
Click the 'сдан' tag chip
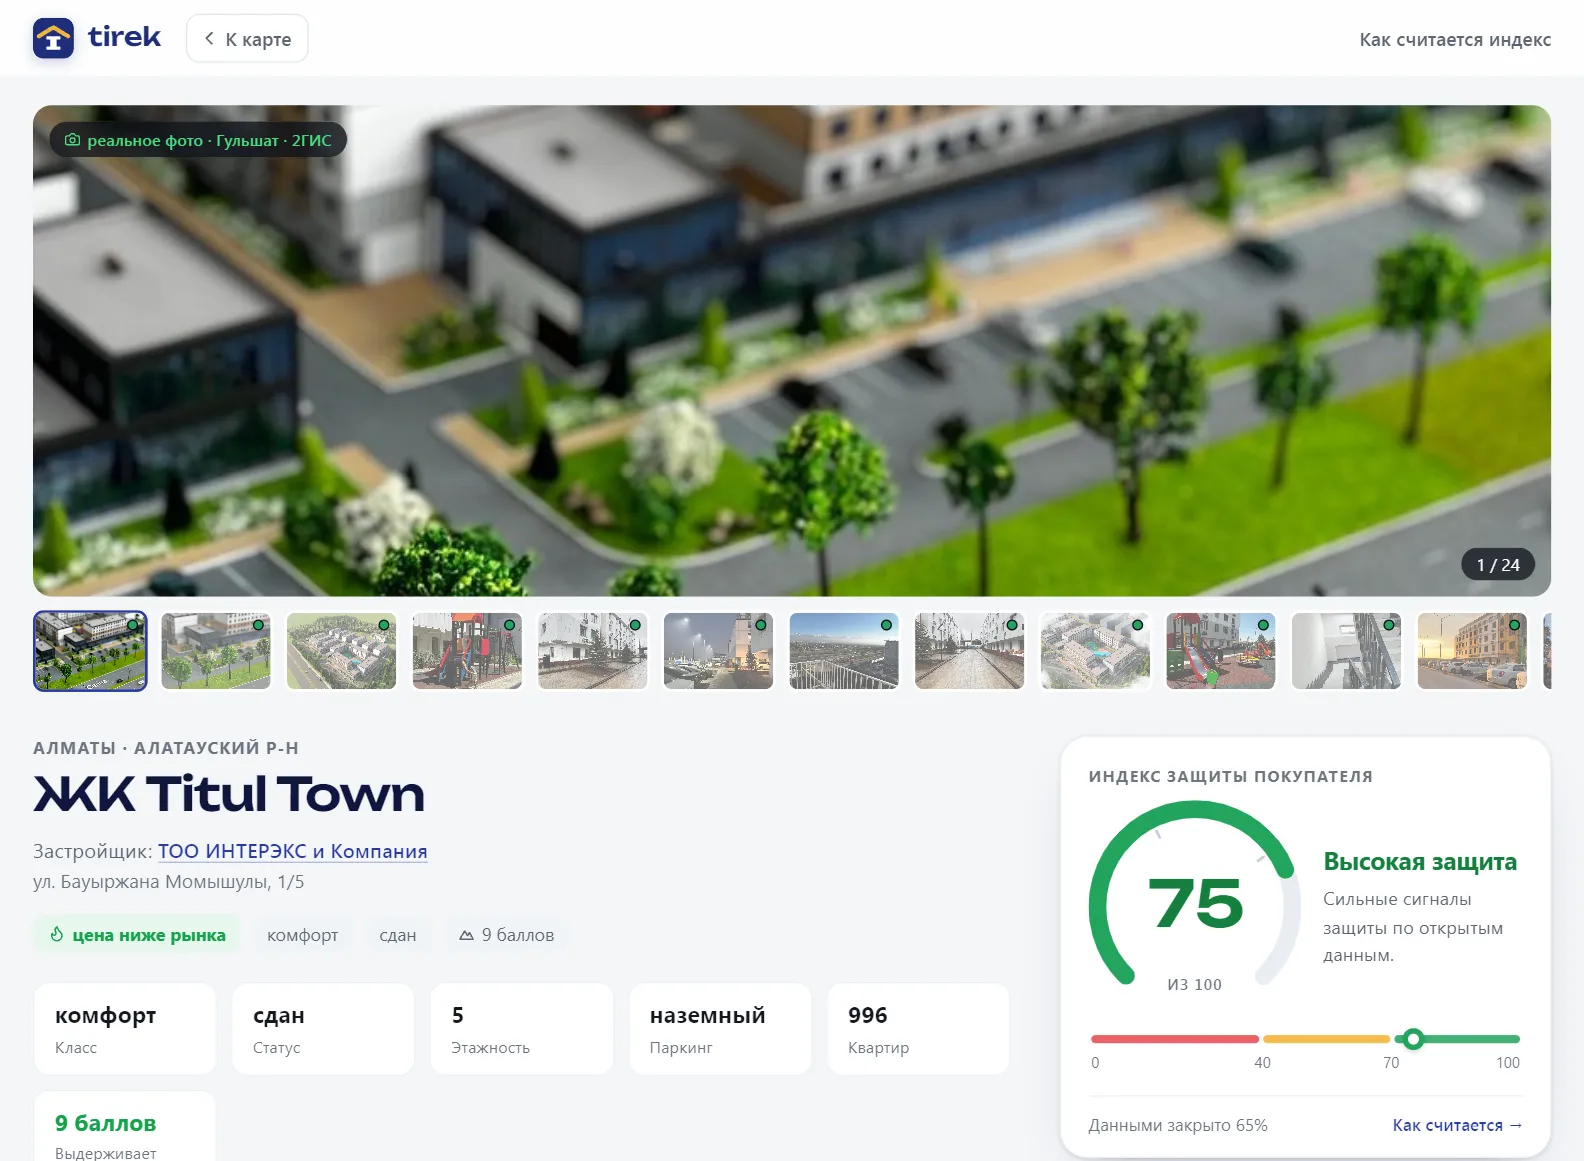click(398, 935)
